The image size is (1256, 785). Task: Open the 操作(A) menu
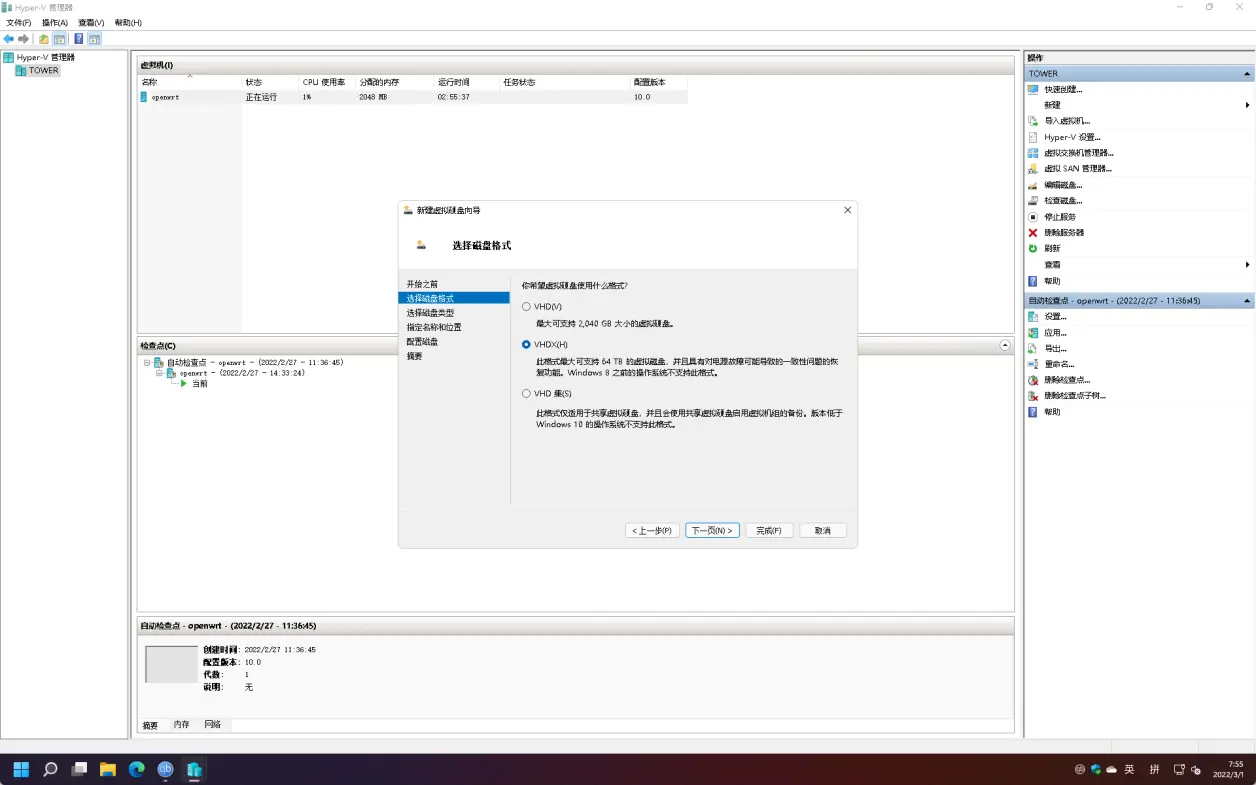55,22
